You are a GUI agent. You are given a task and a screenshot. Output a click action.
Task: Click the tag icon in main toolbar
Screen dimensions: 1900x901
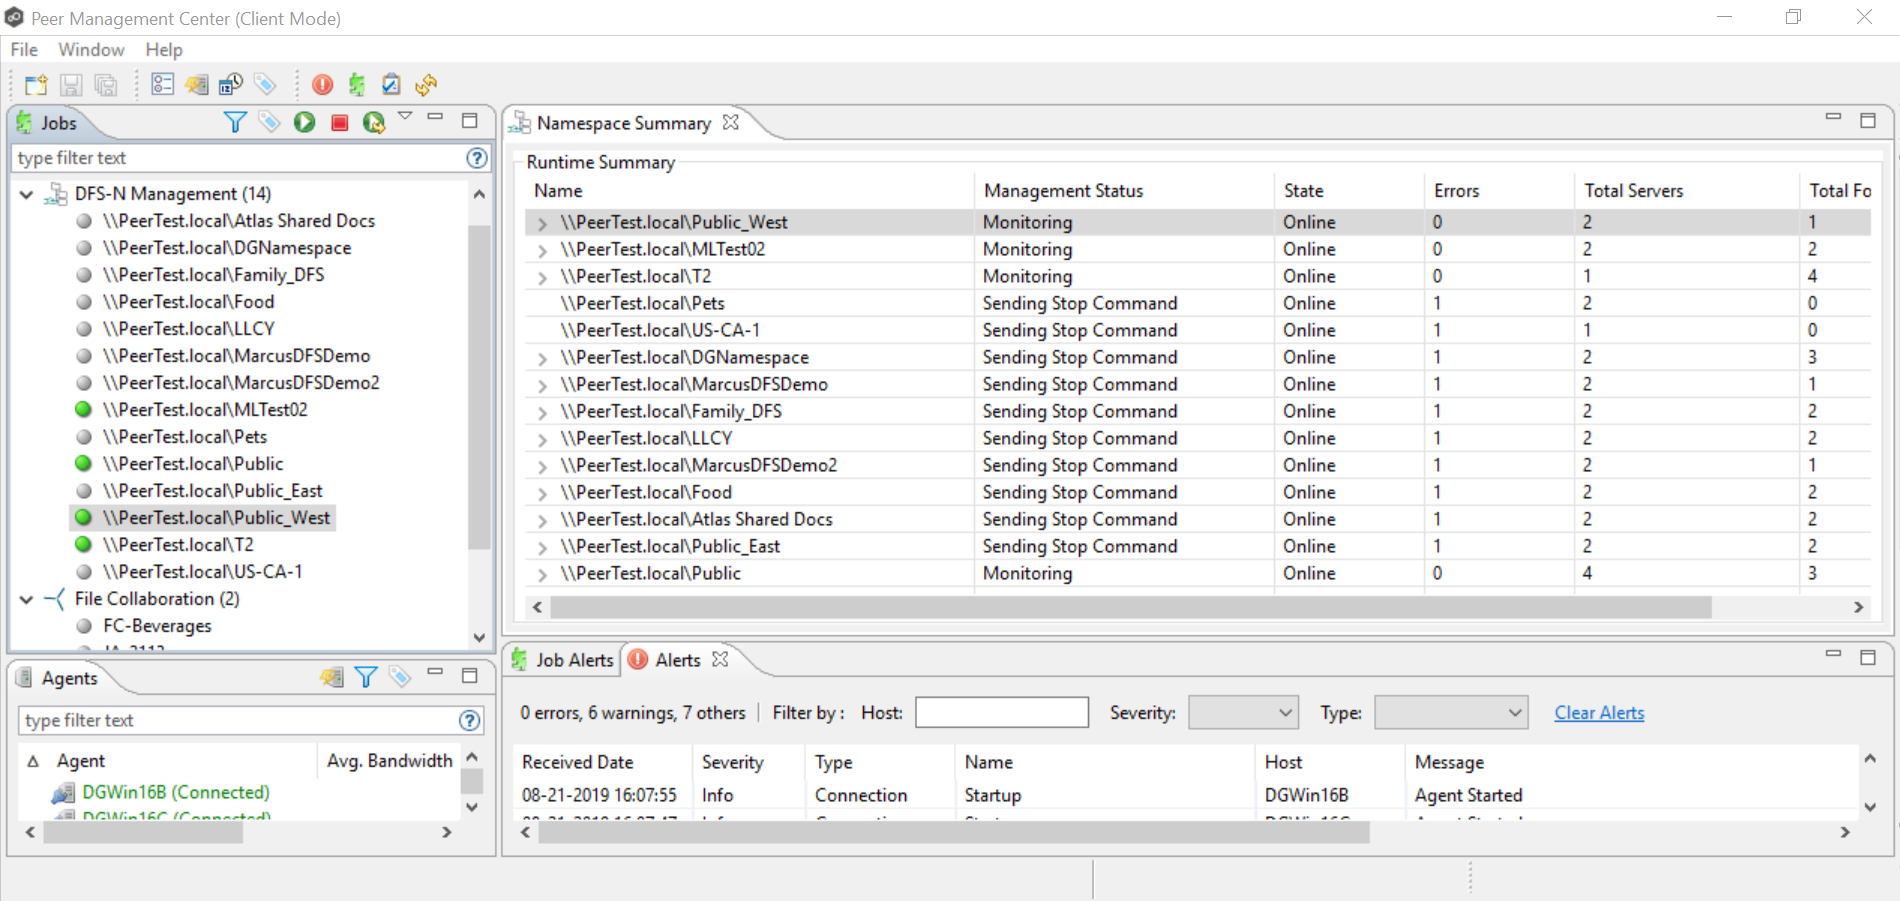(265, 85)
